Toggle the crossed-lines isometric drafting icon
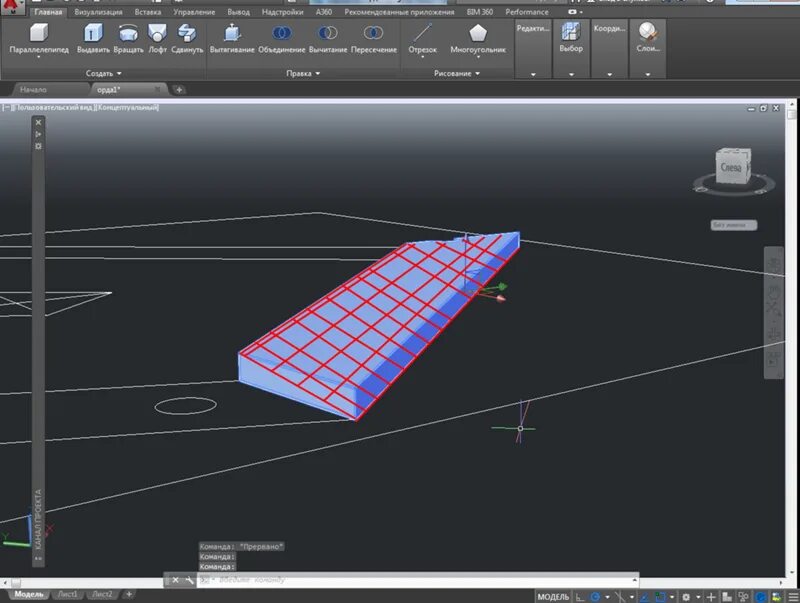 click(620, 596)
